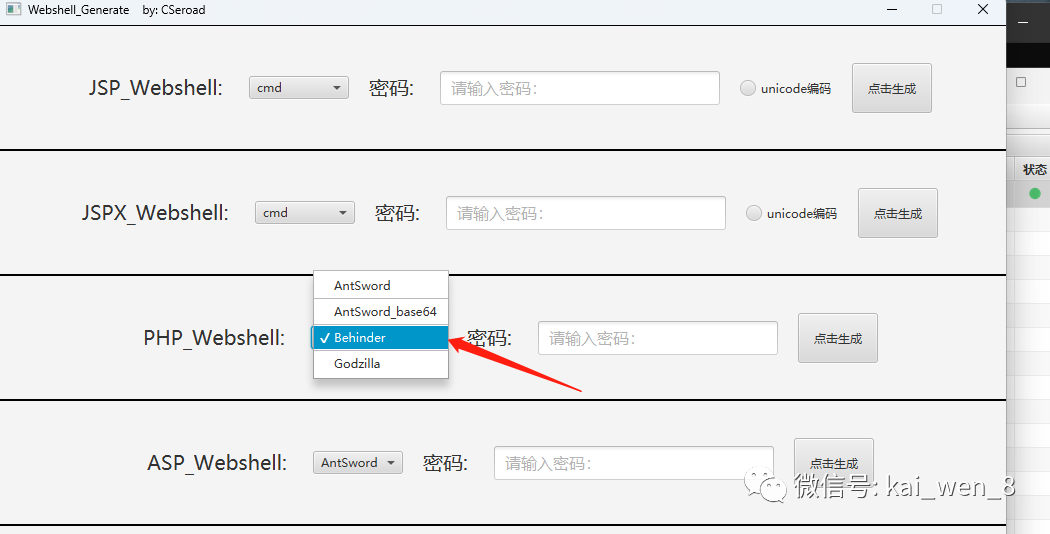This screenshot has width=1050, height=534.
Task: Choose AntSword_base64 in the PHP dropdown list
Action: [x=380, y=312]
